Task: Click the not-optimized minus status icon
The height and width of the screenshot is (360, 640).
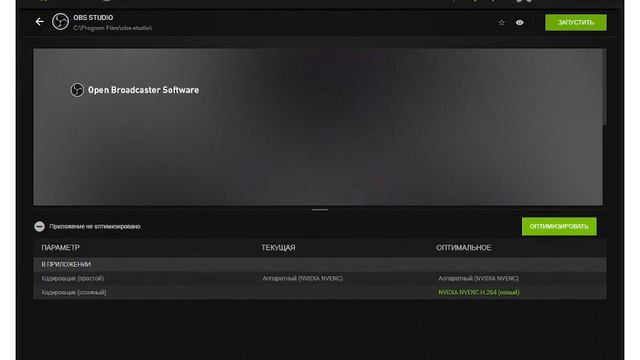Action: pyautogui.click(x=39, y=226)
